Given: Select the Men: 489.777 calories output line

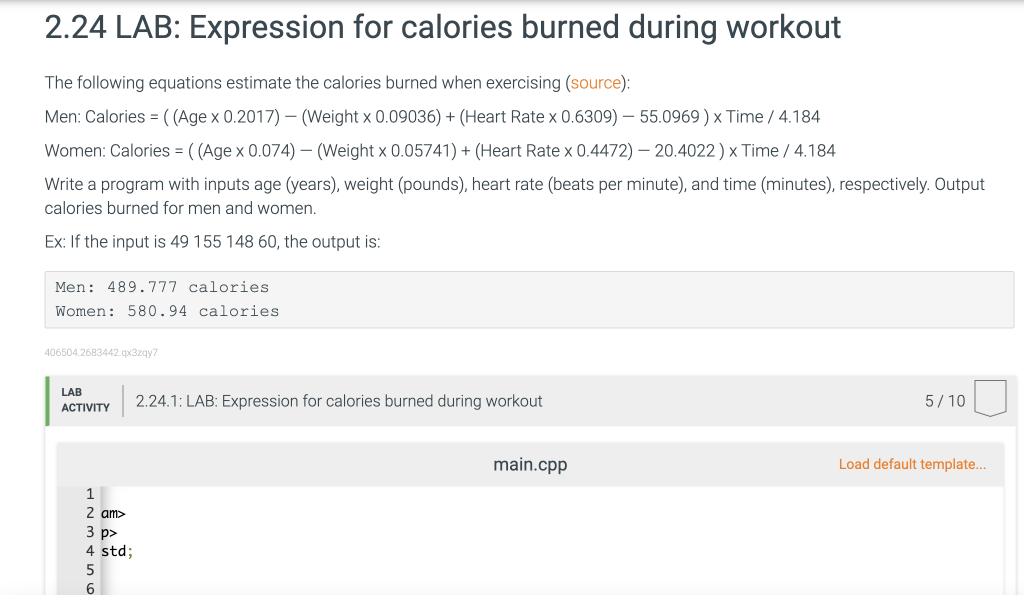Looking at the screenshot, I should [x=164, y=287].
